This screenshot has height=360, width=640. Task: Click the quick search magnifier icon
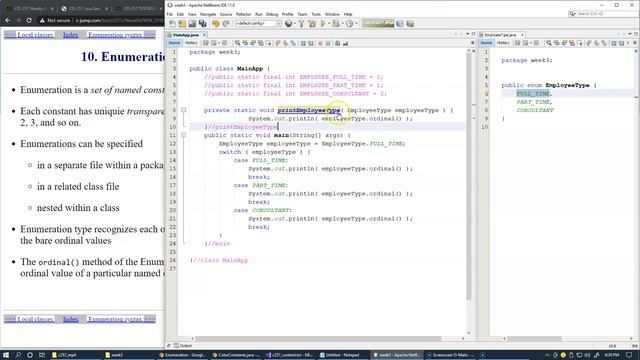coord(573,14)
